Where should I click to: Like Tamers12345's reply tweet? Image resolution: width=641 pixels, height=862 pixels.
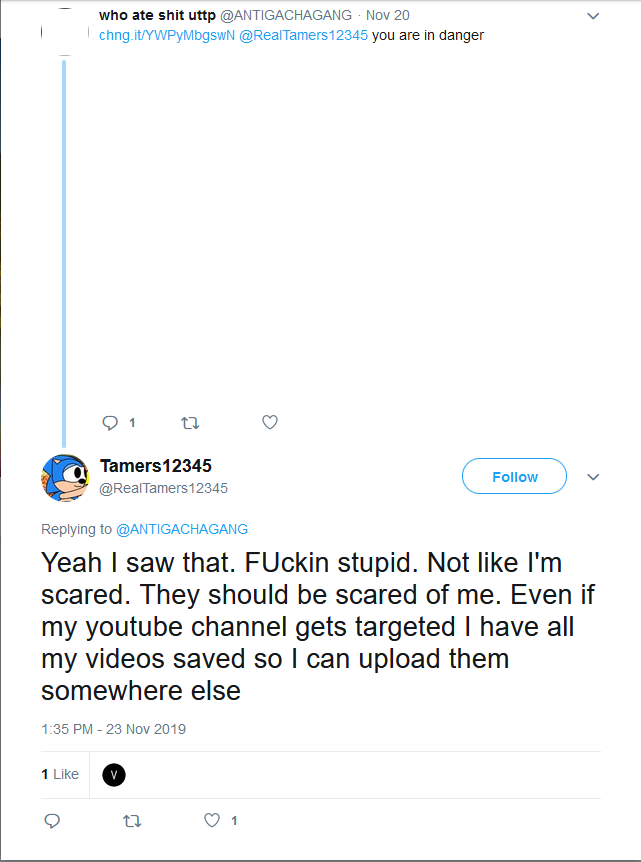pos(212,821)
